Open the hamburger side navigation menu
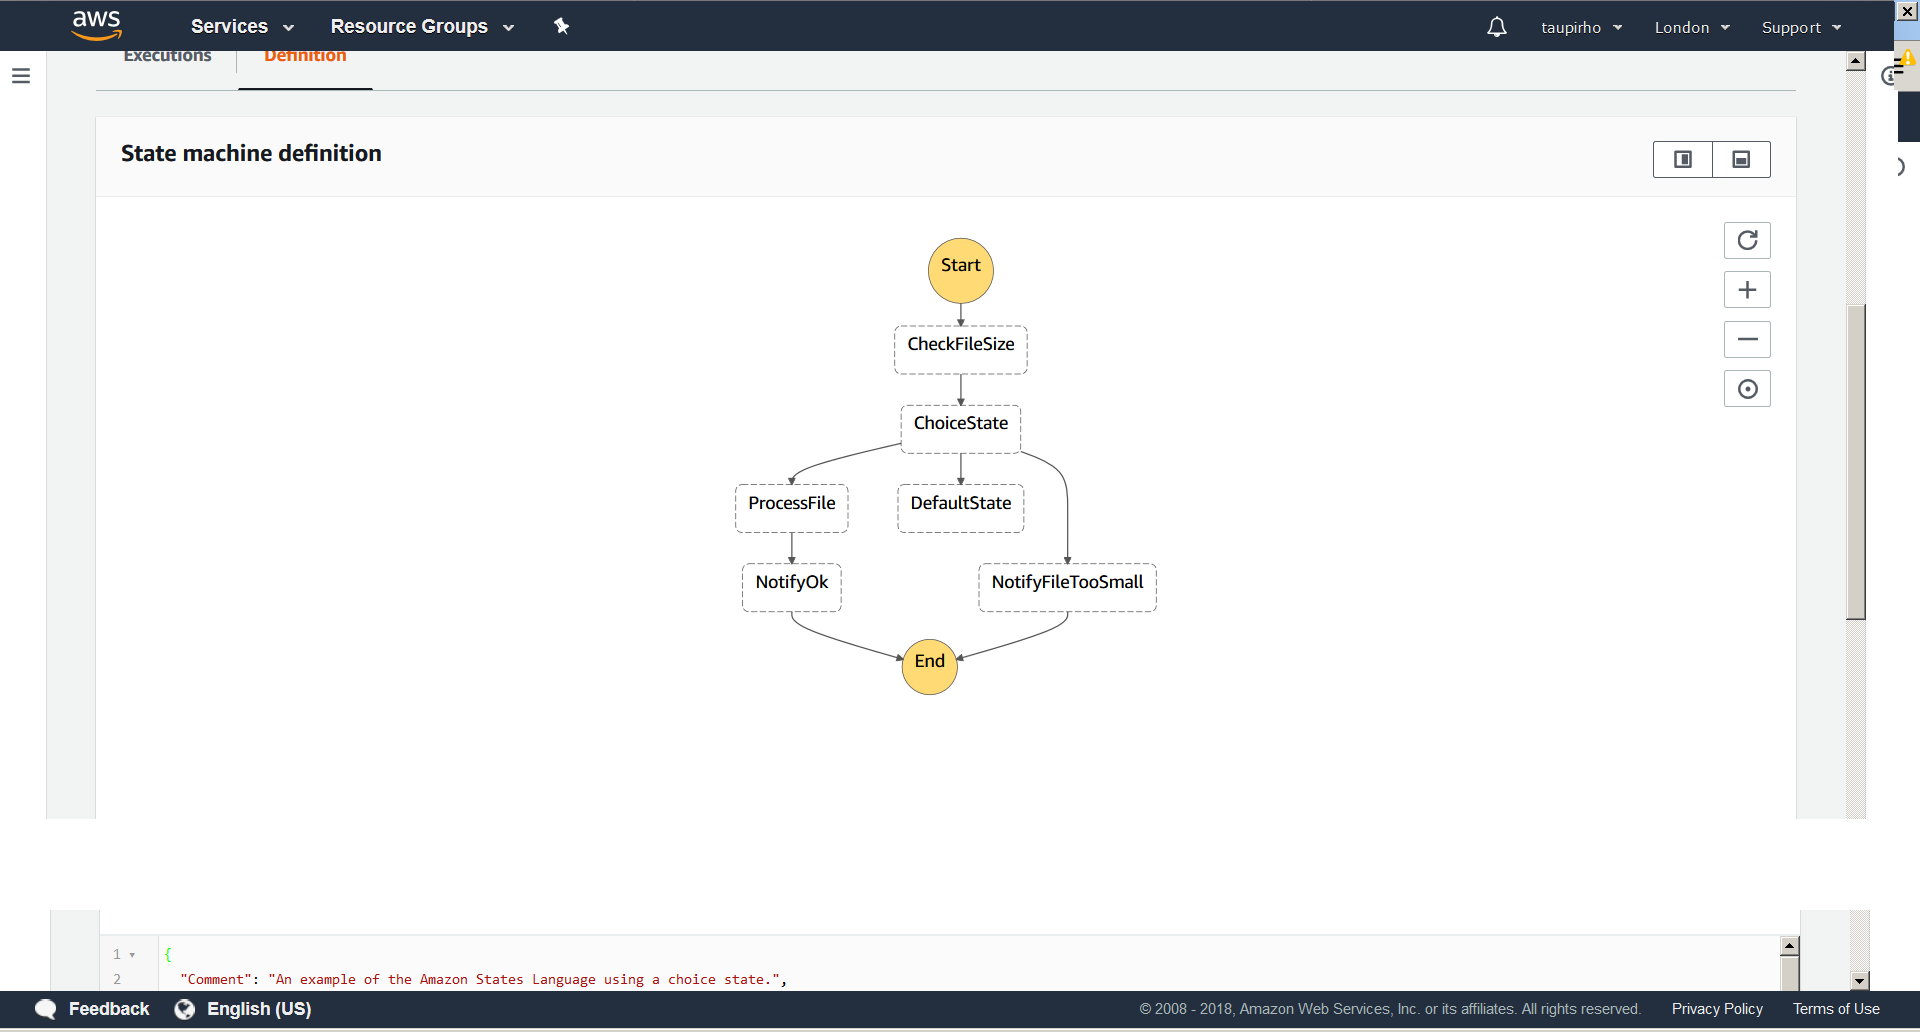The image size is (1920, 1032). click(x=21, y=76)
